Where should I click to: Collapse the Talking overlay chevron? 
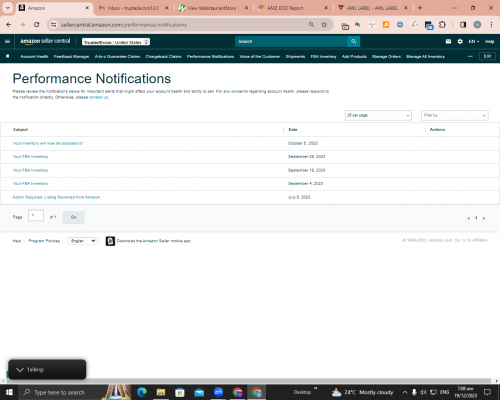pyautogui.click(x=20, y=370)
